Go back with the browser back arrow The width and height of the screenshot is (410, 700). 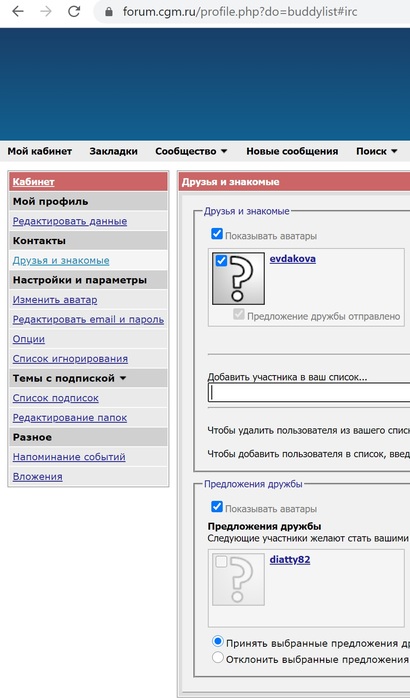[x=18, y=12]
